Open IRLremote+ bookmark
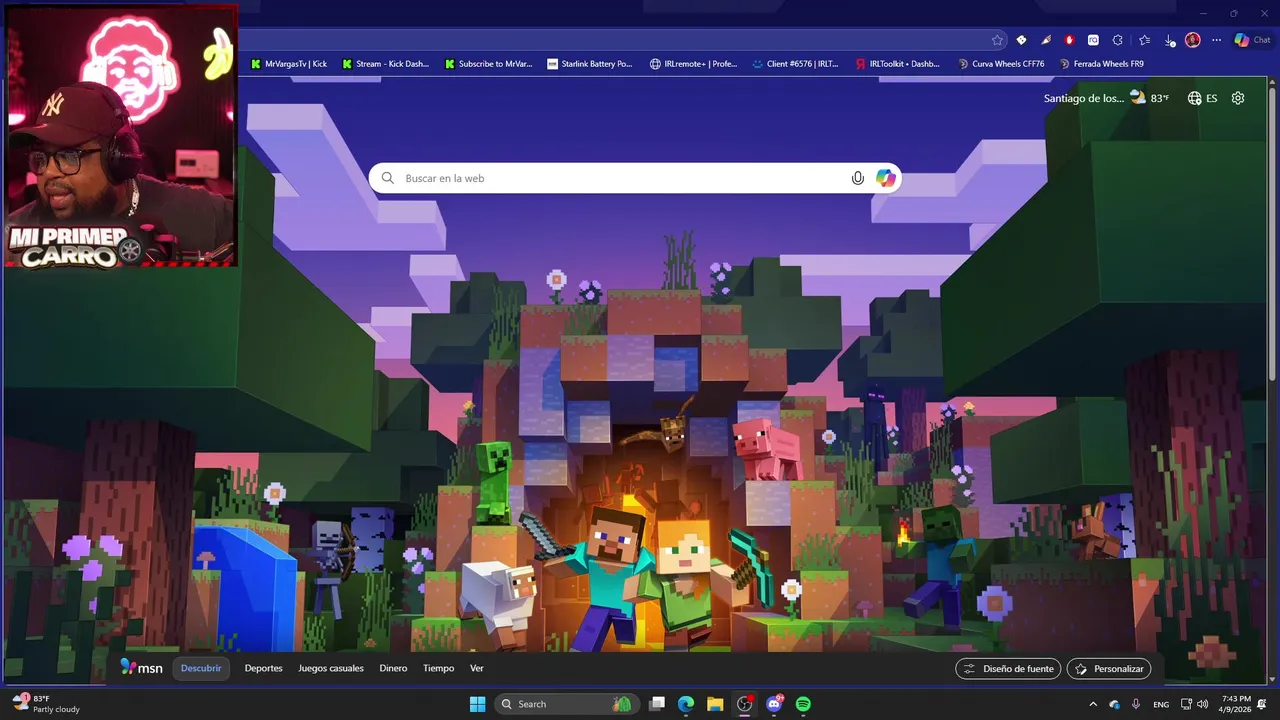The image size is (1280, 720). pyautogui.click(x=693, y=64)
